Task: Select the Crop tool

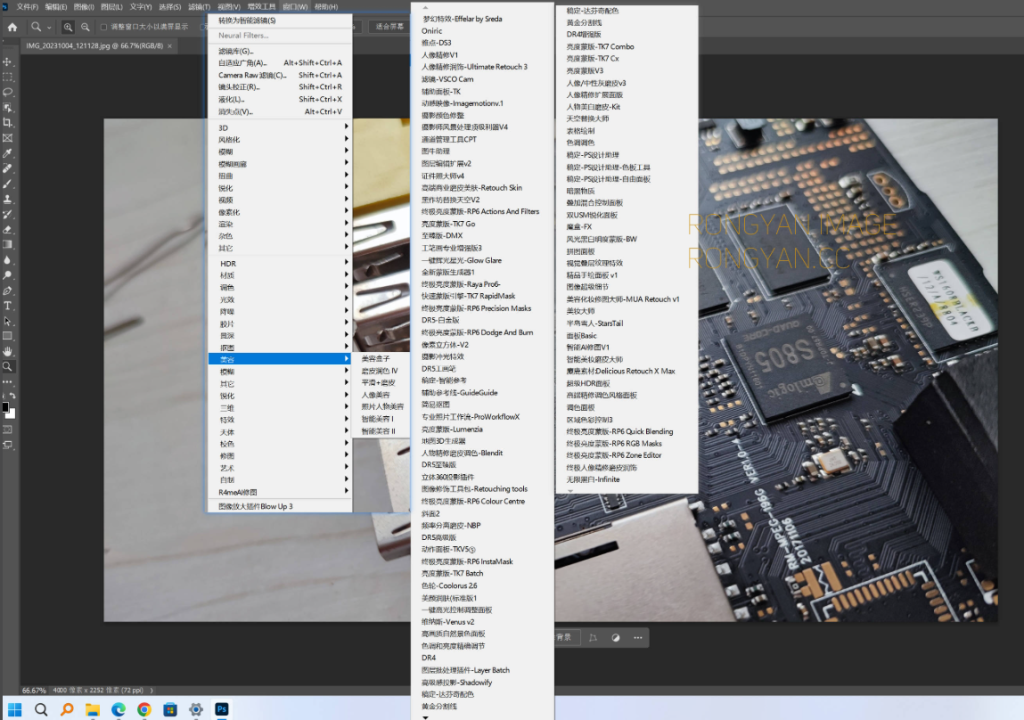Action: point(8,122)
